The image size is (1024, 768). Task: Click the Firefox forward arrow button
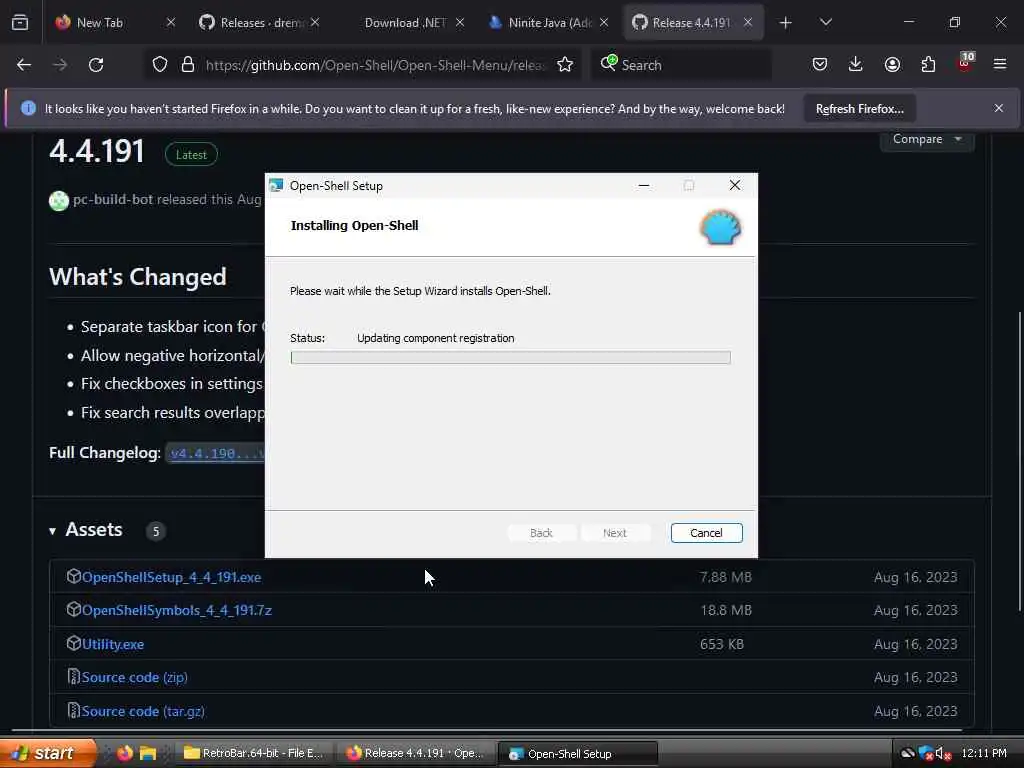(x=60, y=65)
